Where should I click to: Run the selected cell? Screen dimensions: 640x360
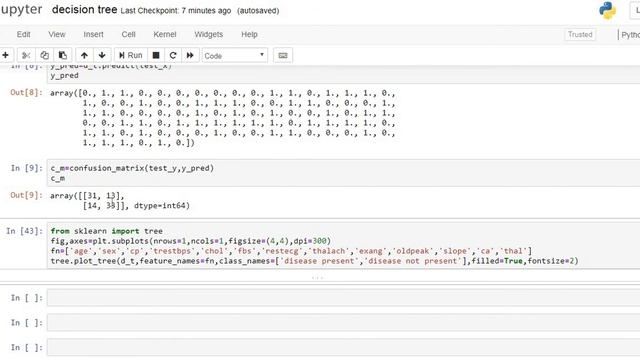coord(131,55)
